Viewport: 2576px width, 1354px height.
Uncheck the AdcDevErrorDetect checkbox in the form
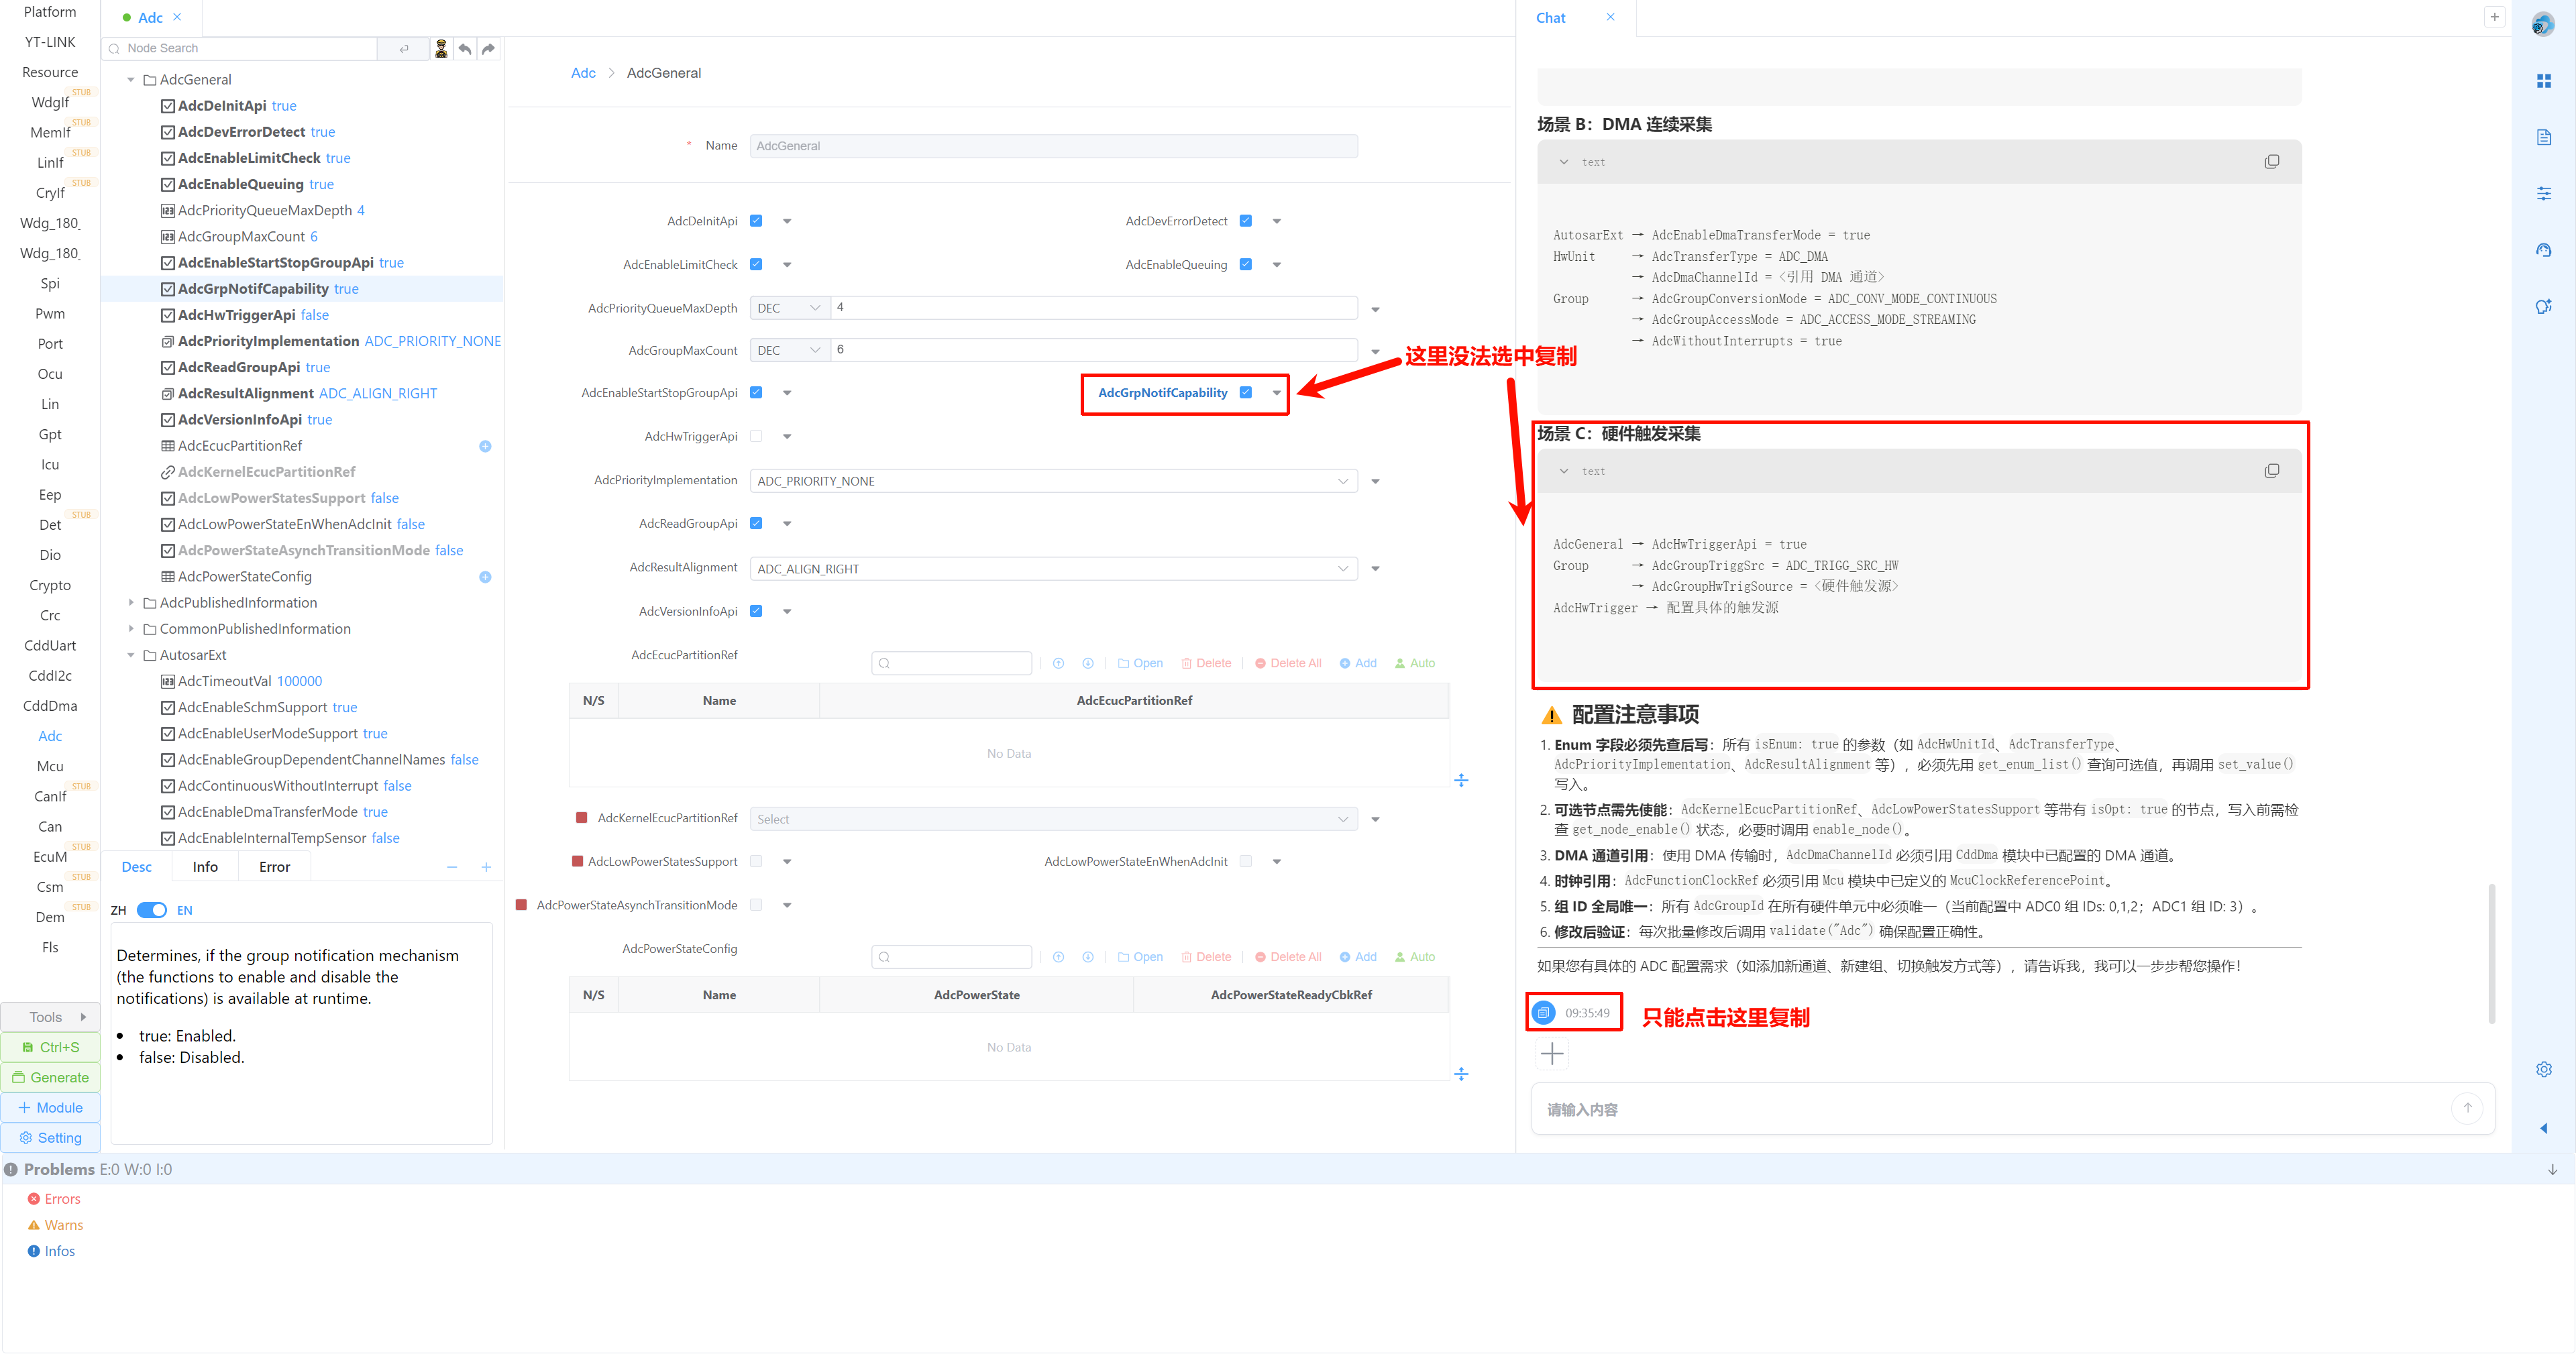pyautogui.click(x=1246, y=221)
